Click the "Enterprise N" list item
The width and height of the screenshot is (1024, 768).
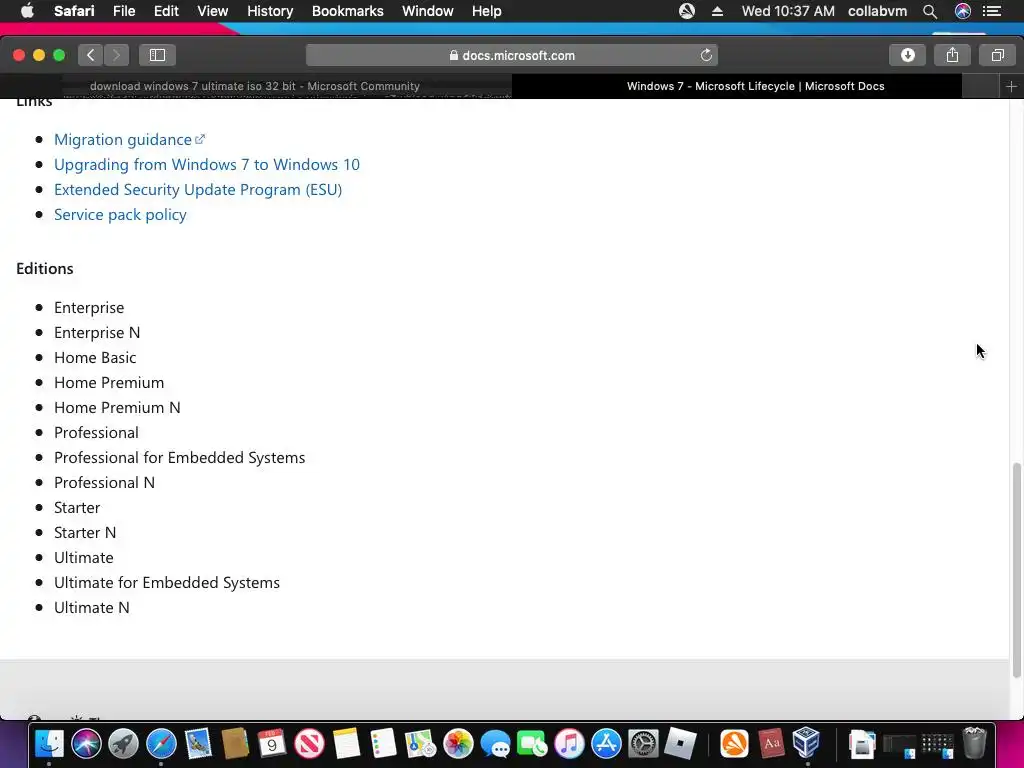coord(97,332)
